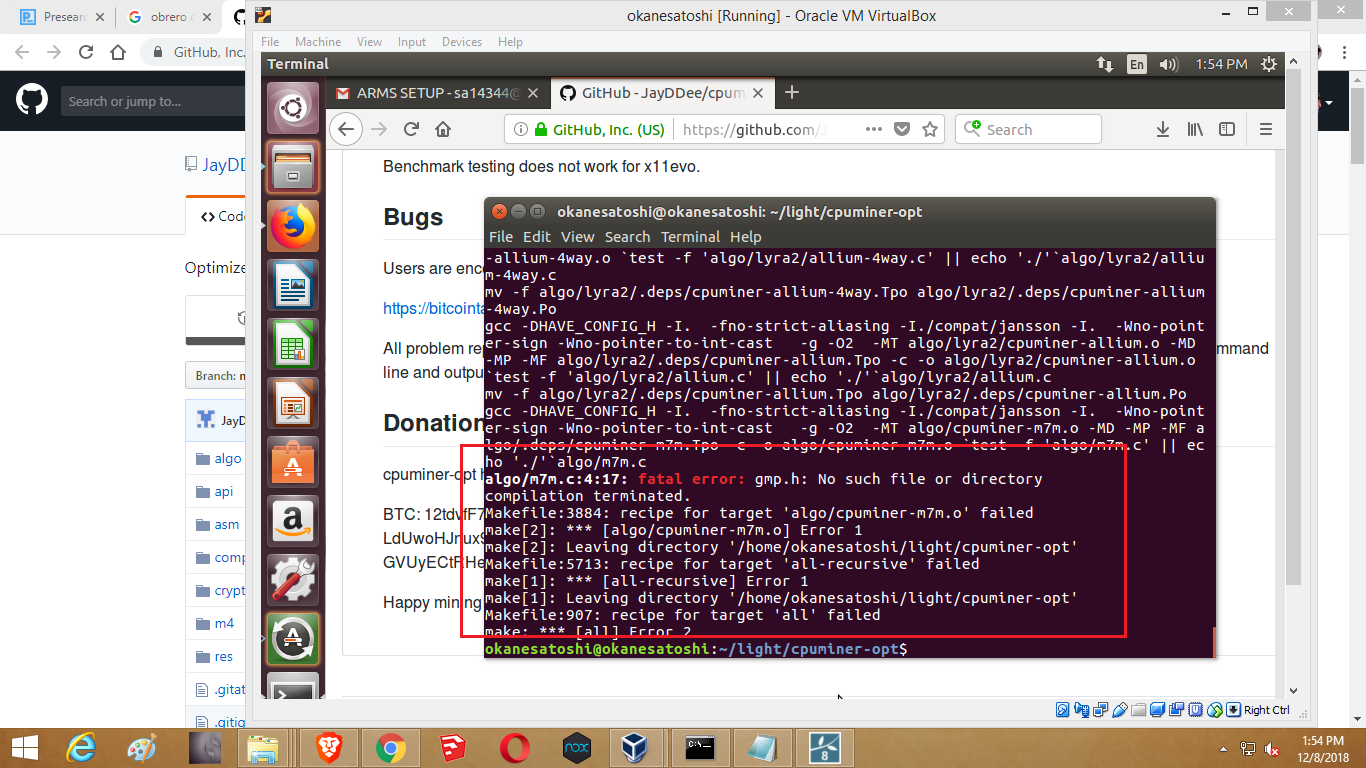Open Brave browser from Windows taskbar

328,748
